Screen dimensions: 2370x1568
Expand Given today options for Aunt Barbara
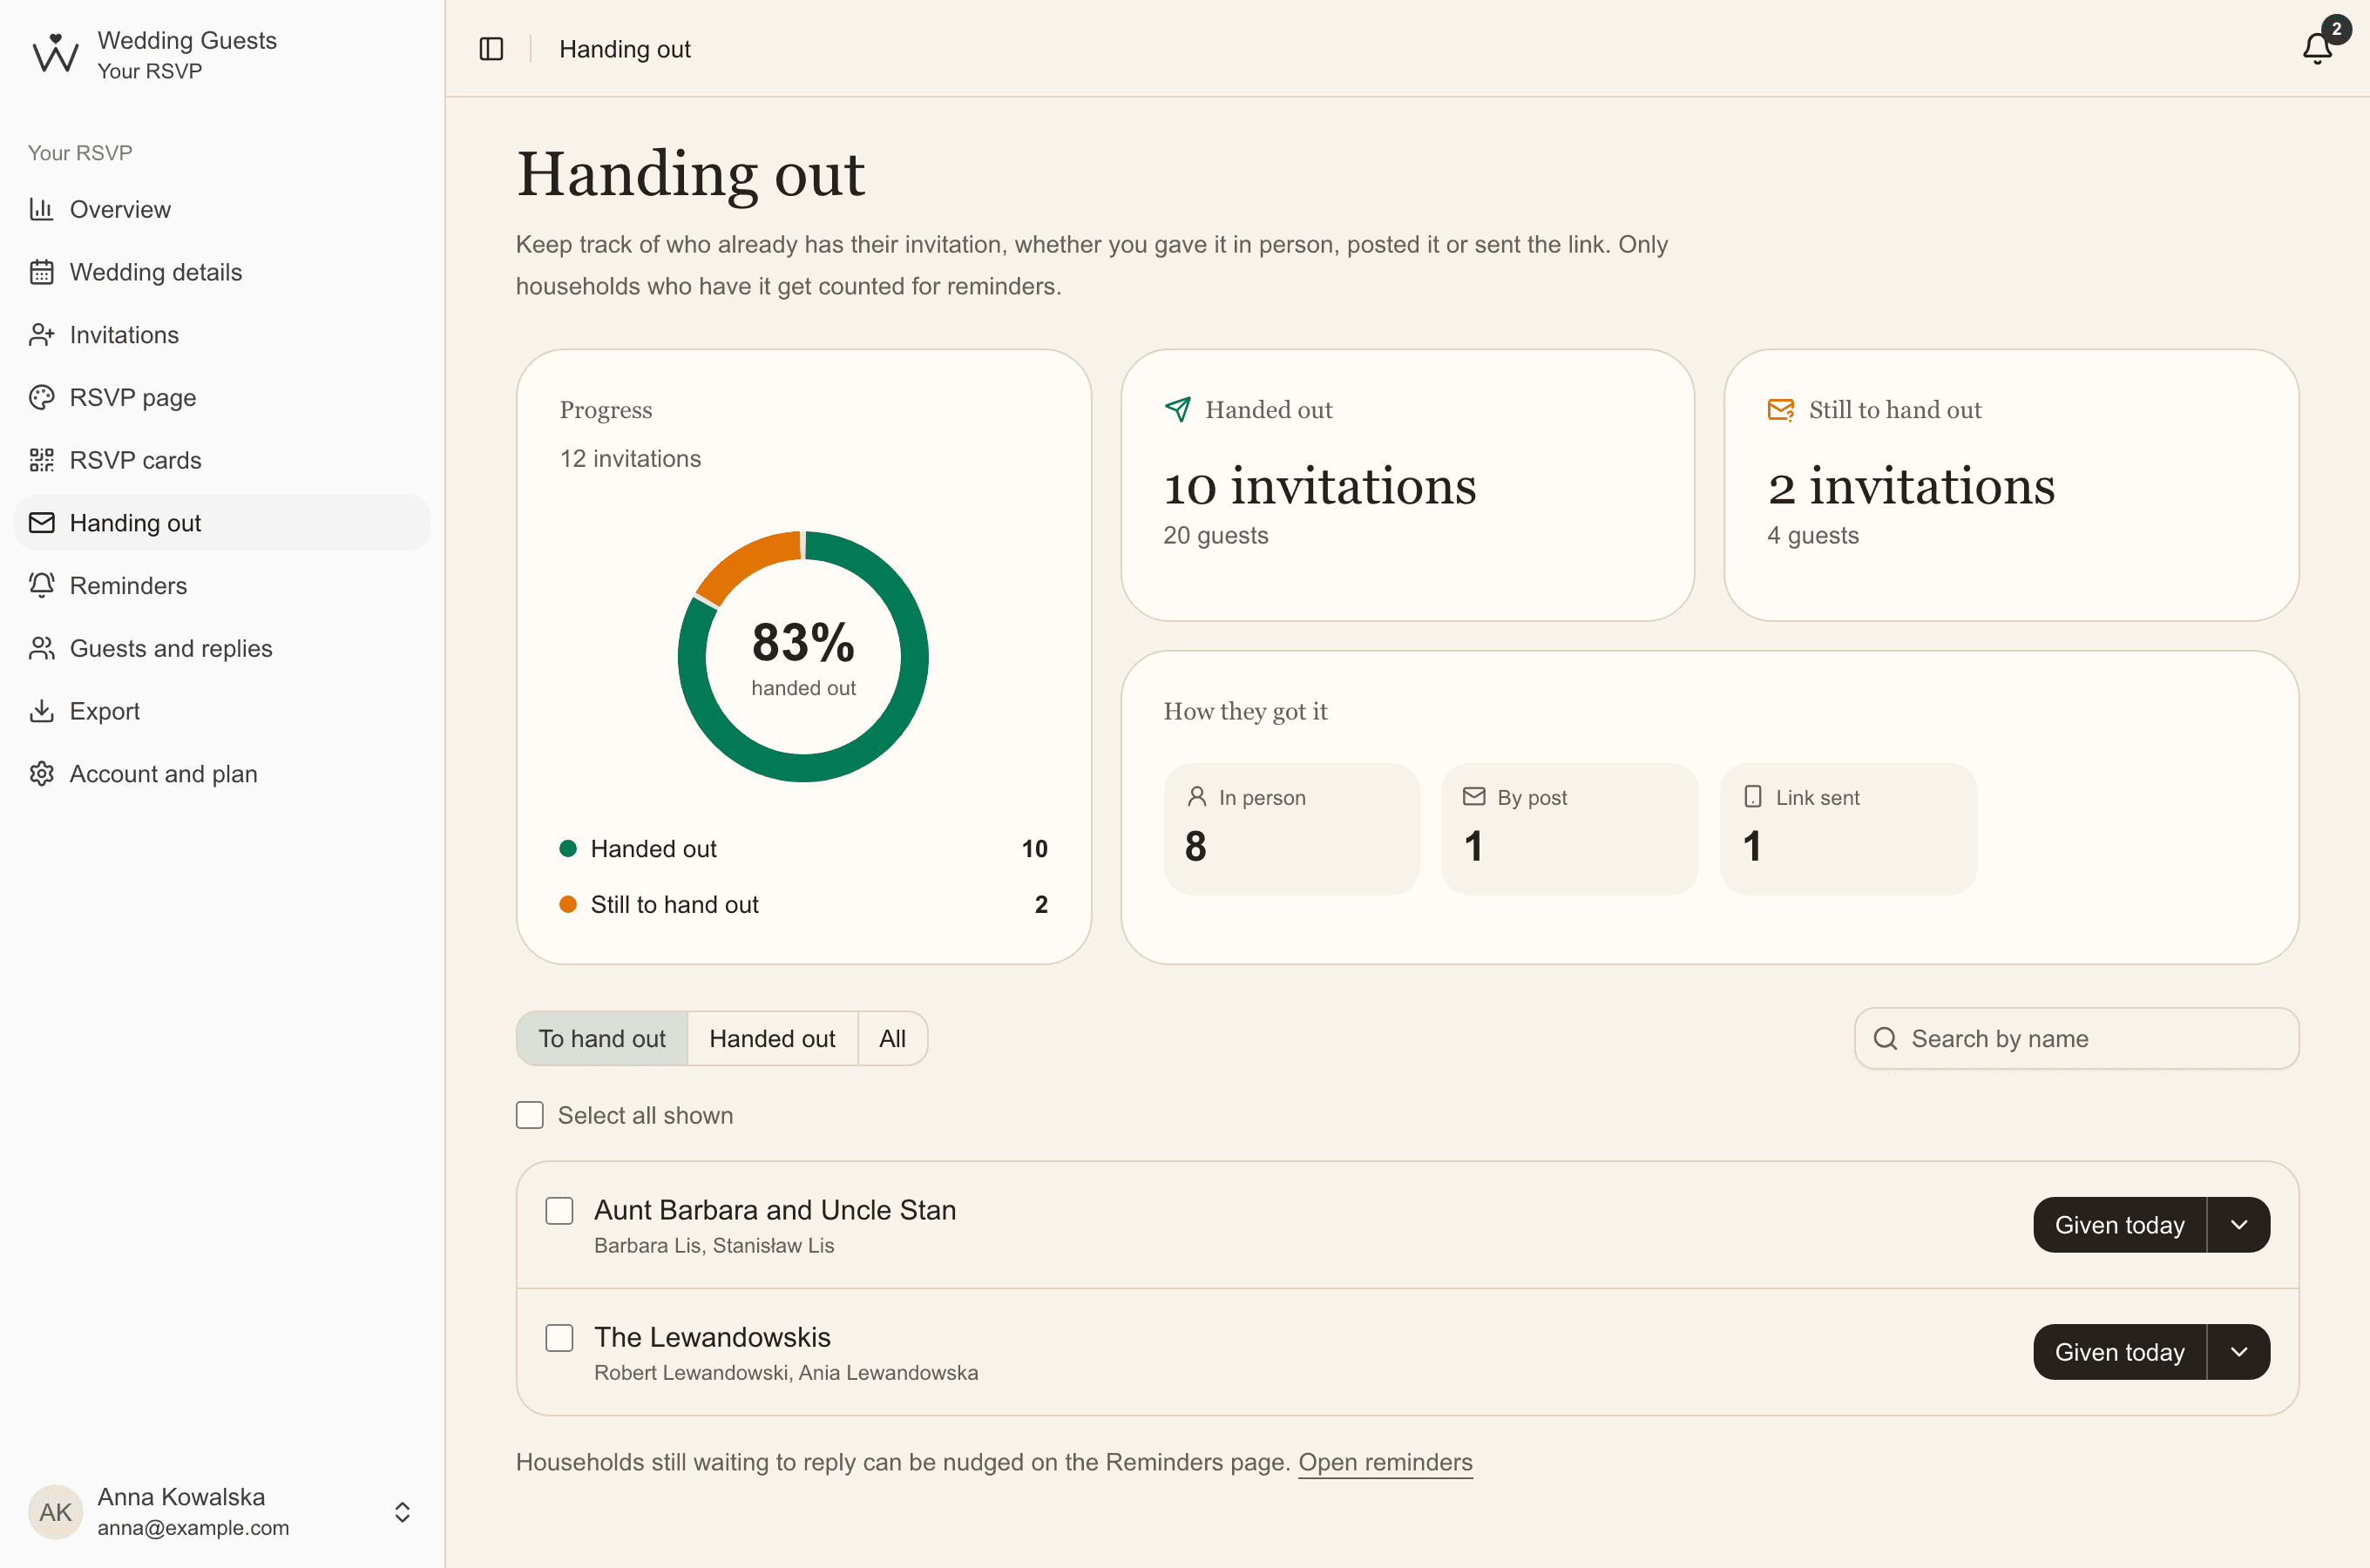pos(2239,1225)
